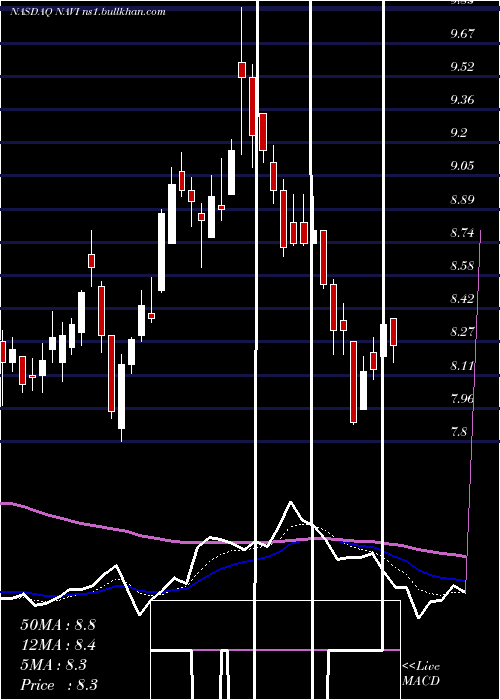
Task: Click the 8.42 price axis label
Action: click(x=462, y=299)
